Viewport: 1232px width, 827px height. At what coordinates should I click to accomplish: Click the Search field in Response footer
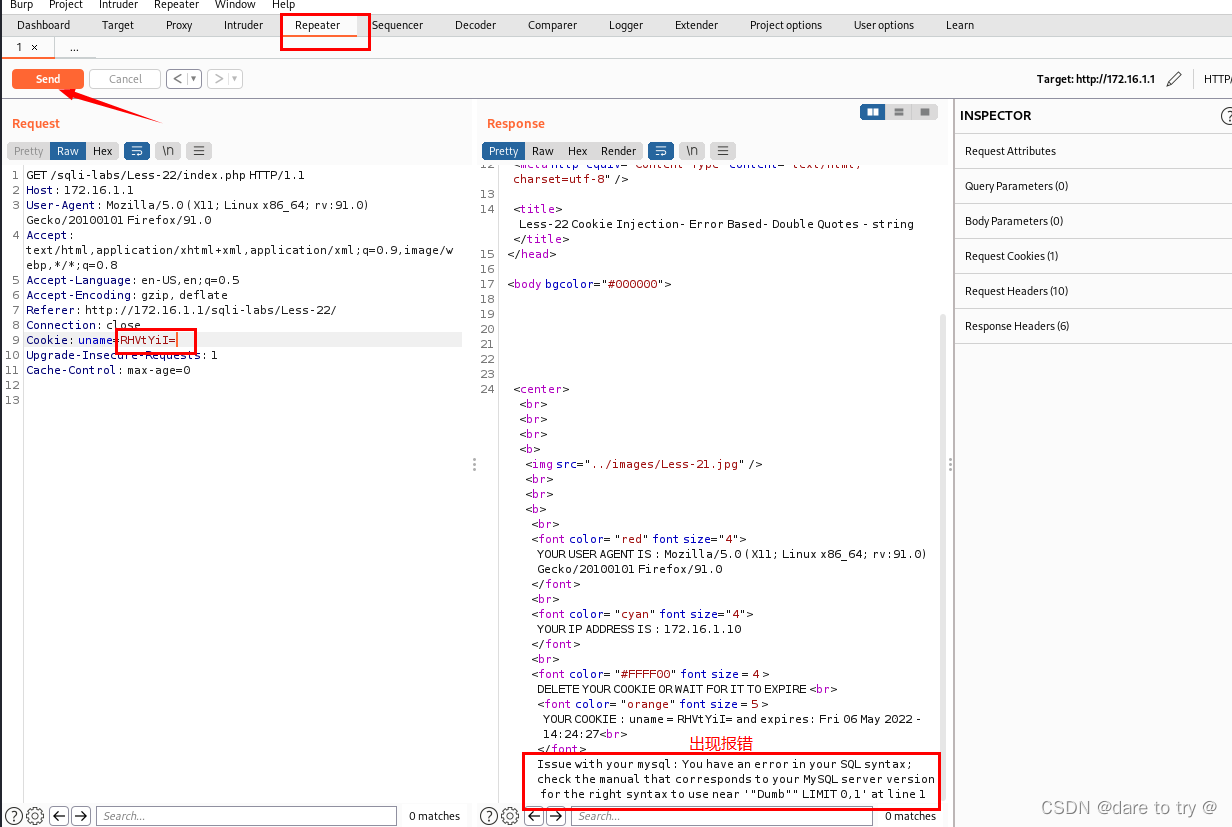pos(720,816)
